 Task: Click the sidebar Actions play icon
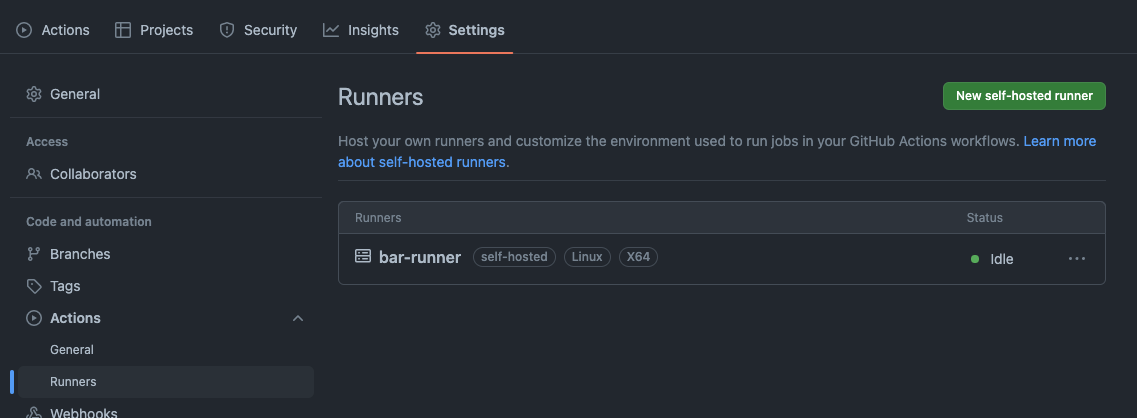(33, 318)
